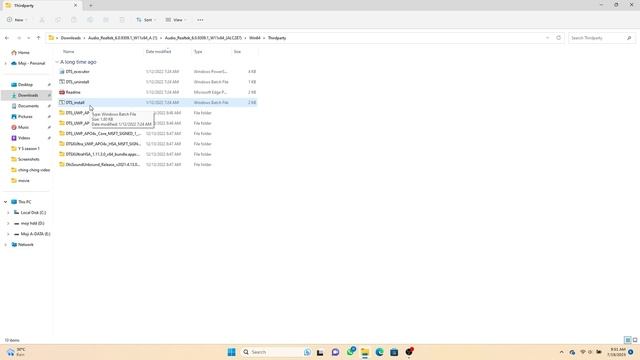Click the Share icon in toolbar
The height and width of the screenshot is (360, 640).
106,20
